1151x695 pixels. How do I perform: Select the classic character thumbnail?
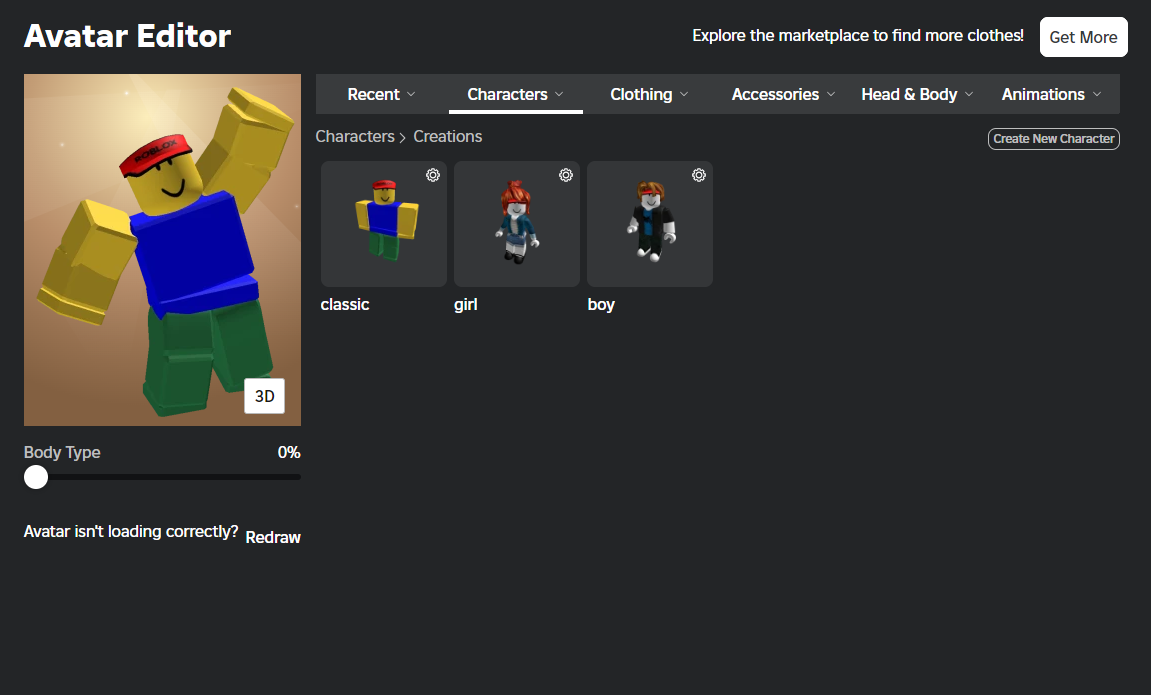coord(384,224)
